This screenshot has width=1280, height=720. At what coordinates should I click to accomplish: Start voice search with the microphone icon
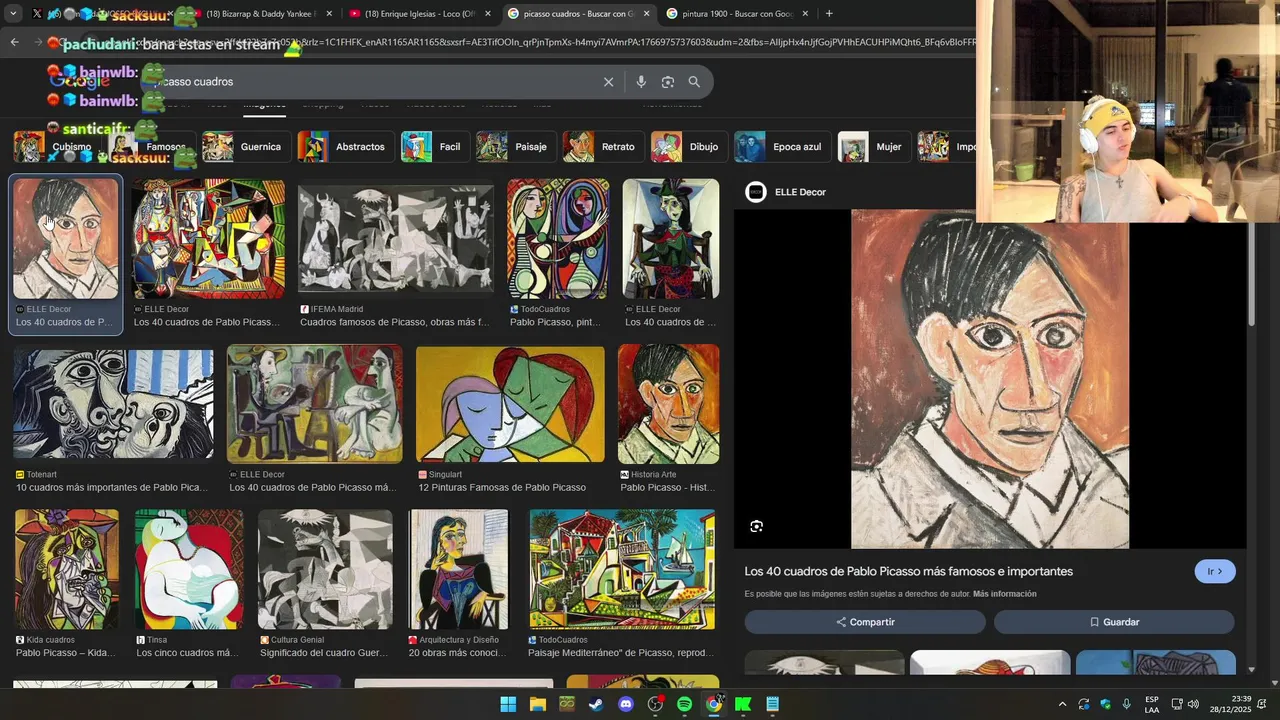click(641, 82)
